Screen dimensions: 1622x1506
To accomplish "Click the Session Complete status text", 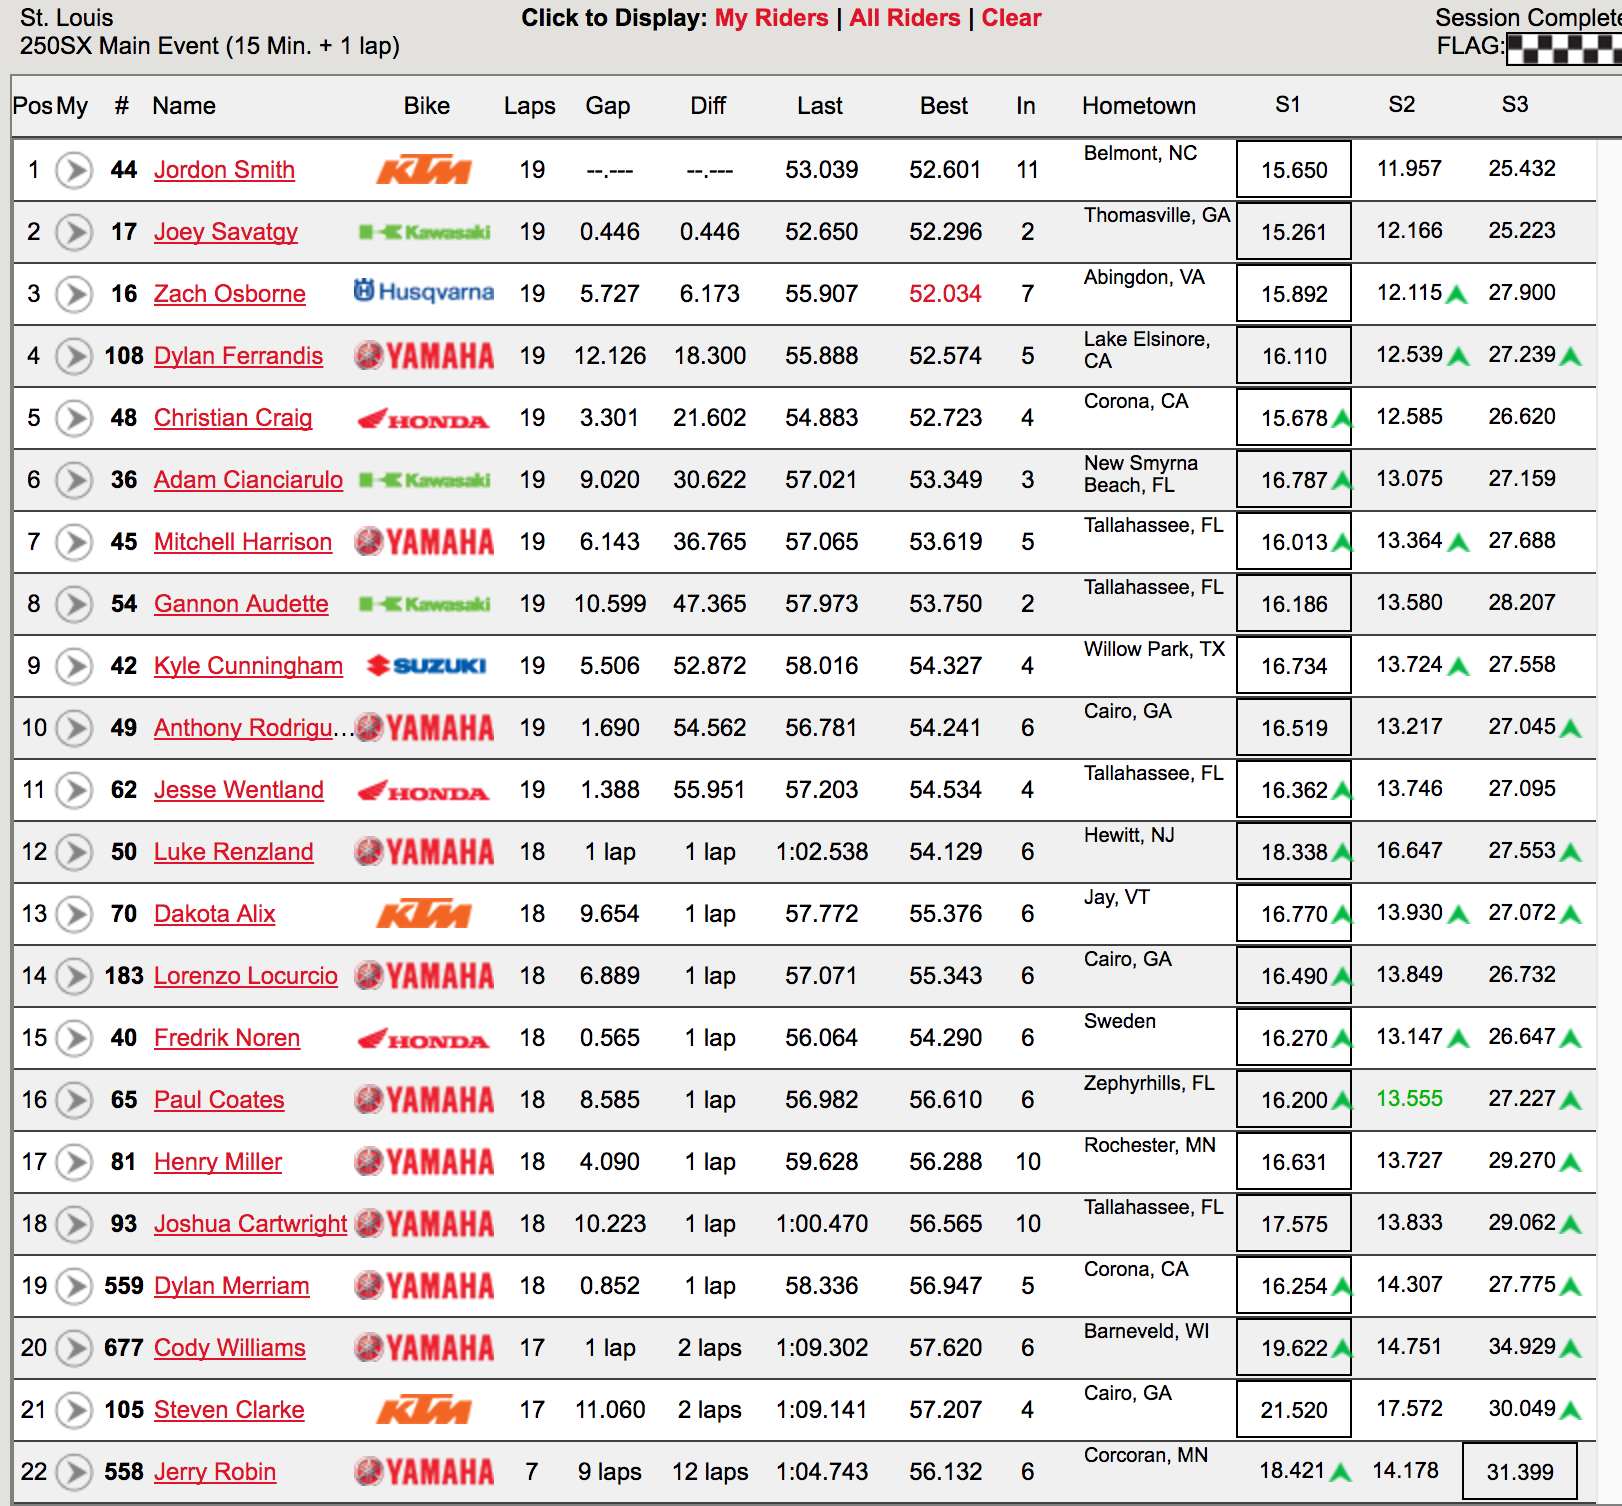I will coord(1528,18).
